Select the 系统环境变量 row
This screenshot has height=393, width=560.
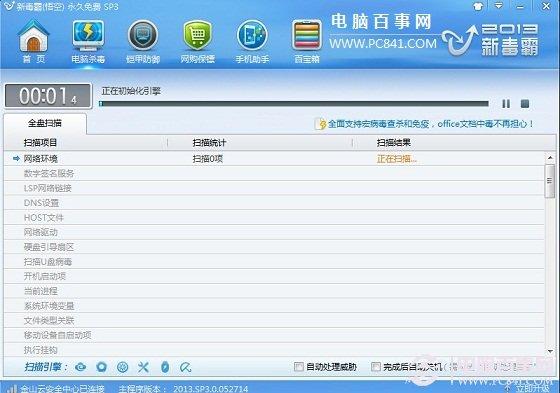[x=274, y=306]
